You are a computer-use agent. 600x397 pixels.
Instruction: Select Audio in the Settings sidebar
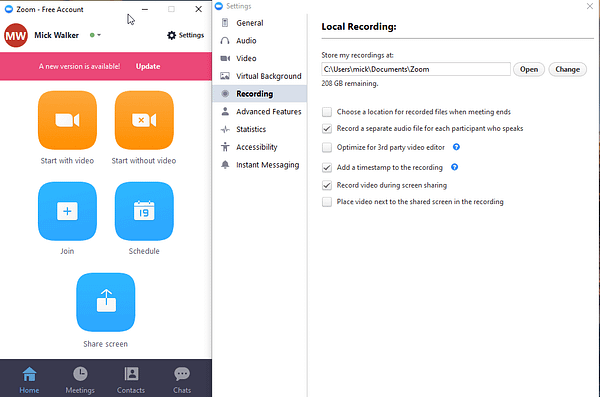(x=260, y=41)
